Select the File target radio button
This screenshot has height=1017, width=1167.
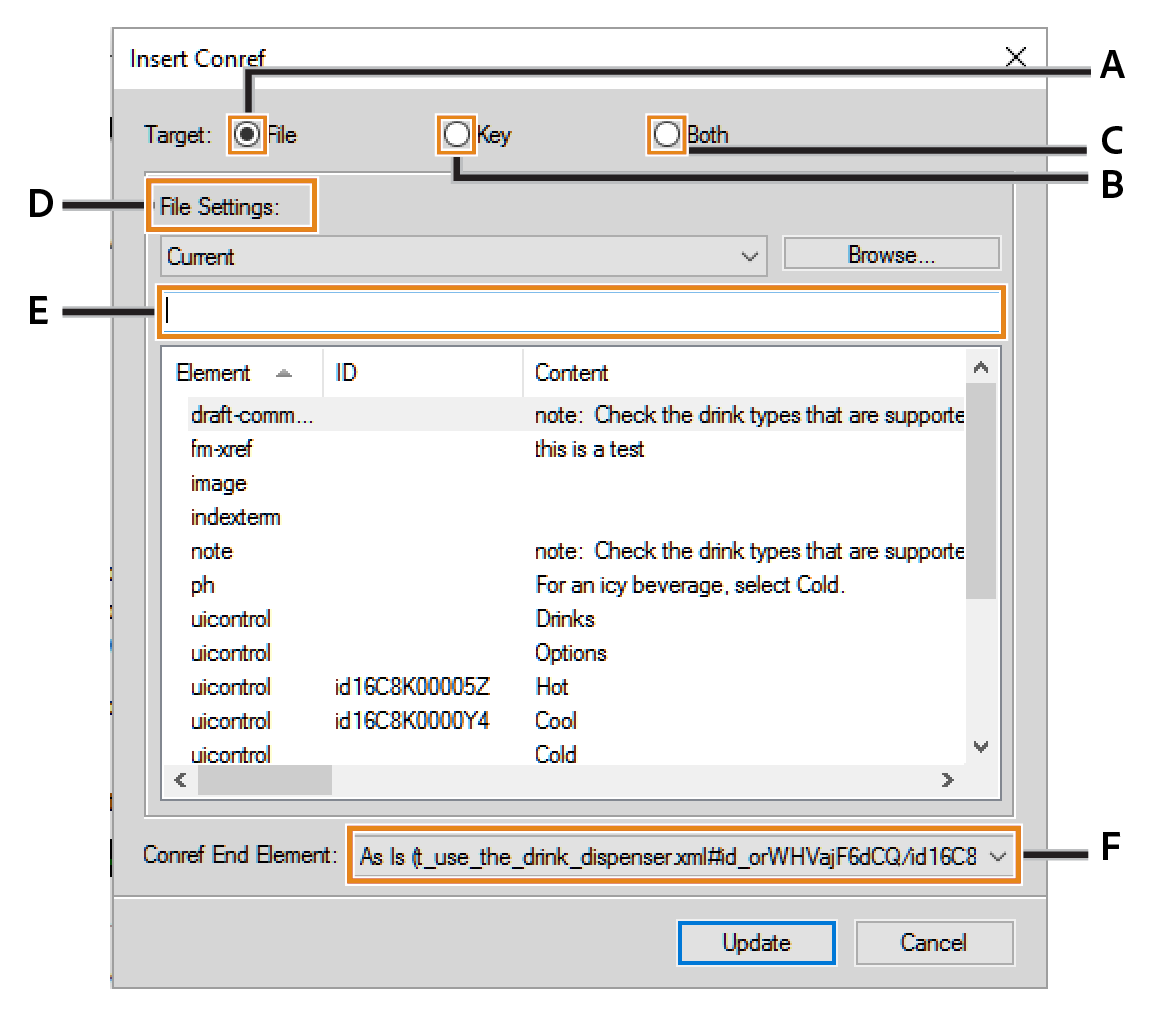tap(246, 133)
